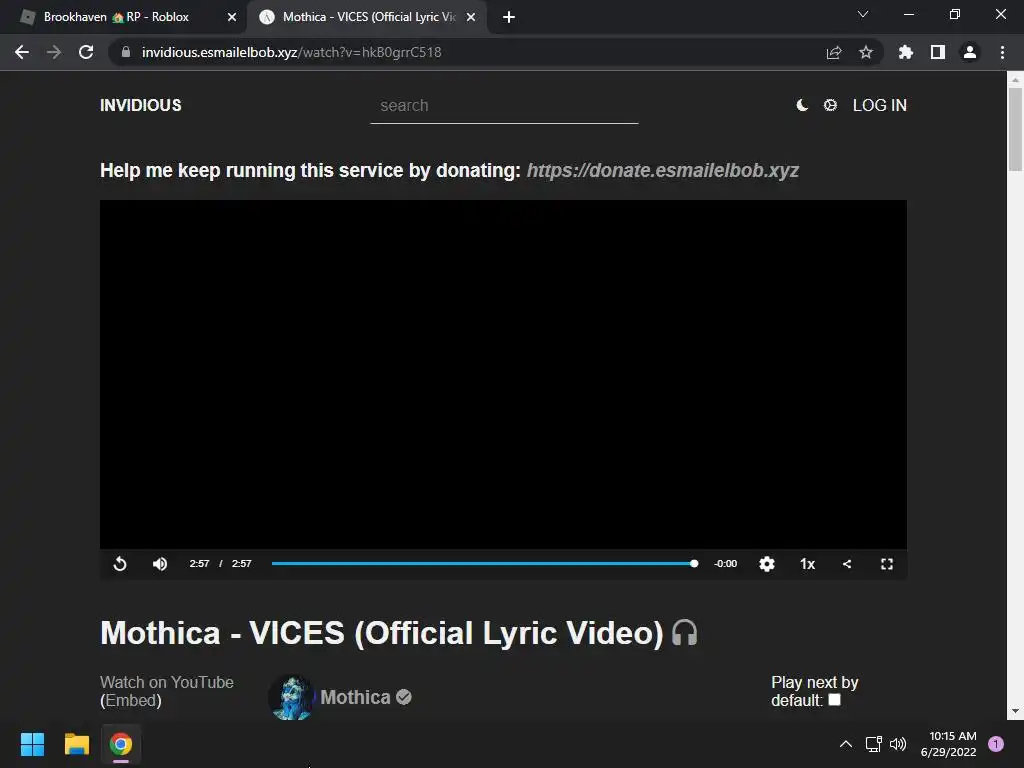Open the donate.esmailelbob.xyz link
This screenshot has height=768, width=1024.
662,170
